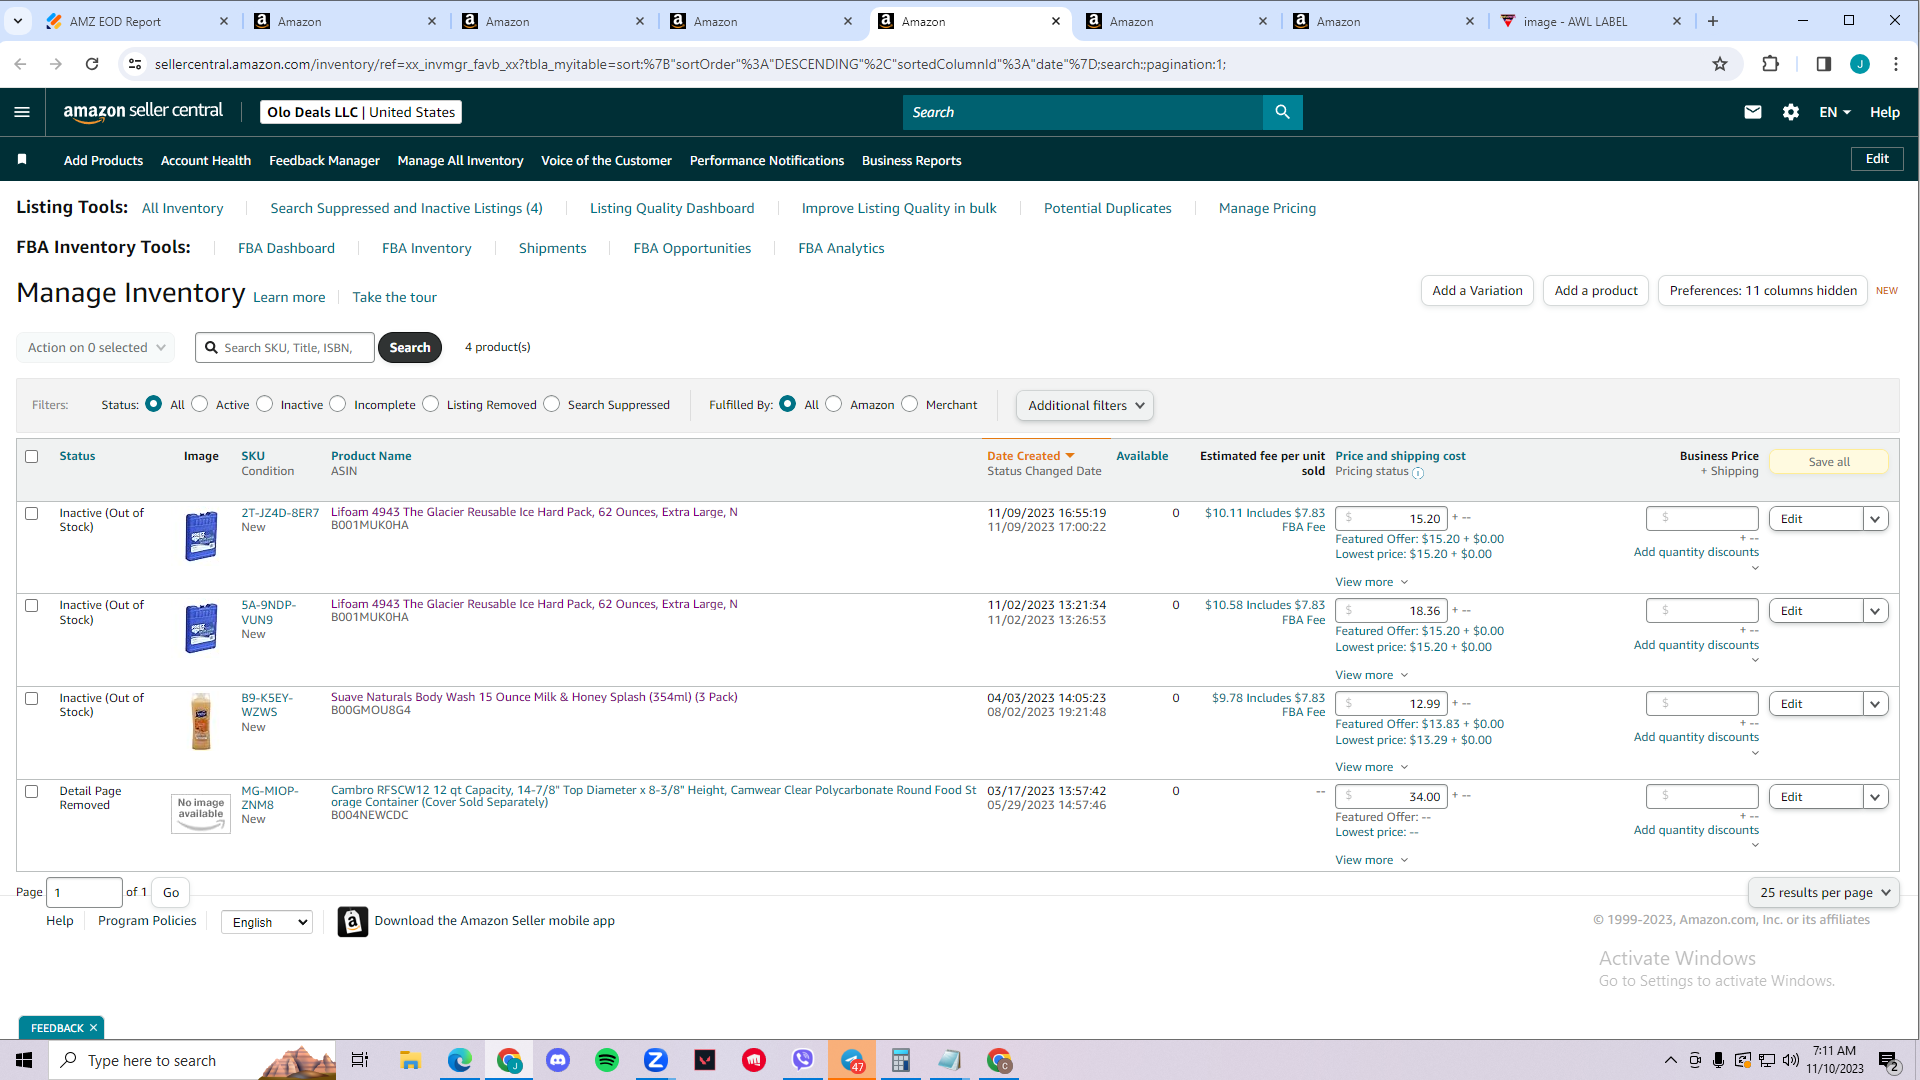
Task: Open the Manage Pricing link
Action: (x=1267, y=208)
